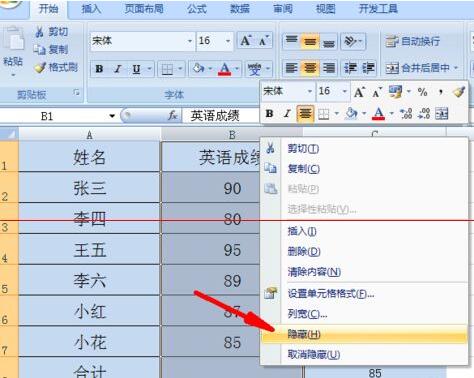
Task: Click the increase indent icon
Action: pos(368,68)
